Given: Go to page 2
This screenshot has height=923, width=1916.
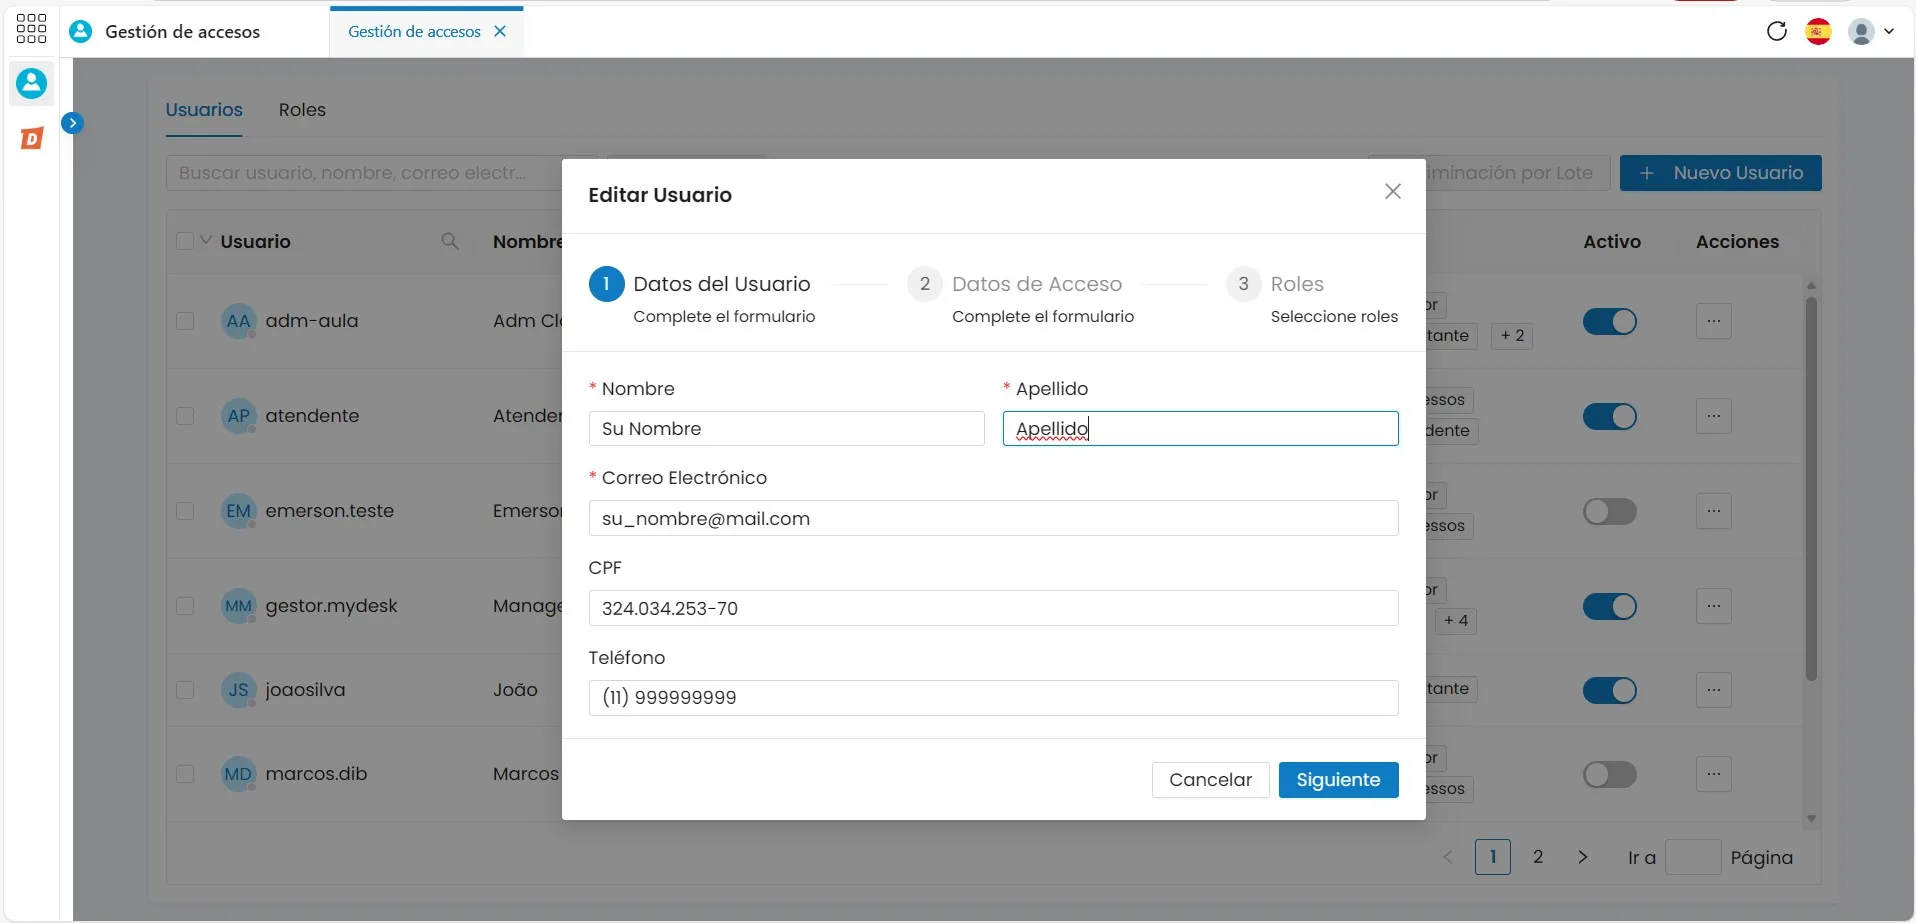Looking at the screenshot, I should coord(1538,857).
